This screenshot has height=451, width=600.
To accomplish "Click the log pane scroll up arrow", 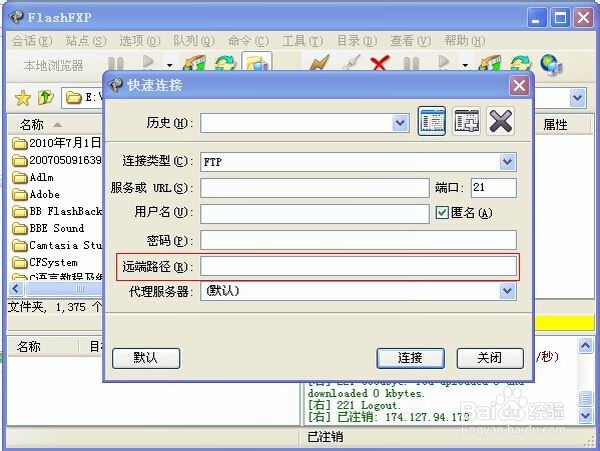I will click(585, 346).
